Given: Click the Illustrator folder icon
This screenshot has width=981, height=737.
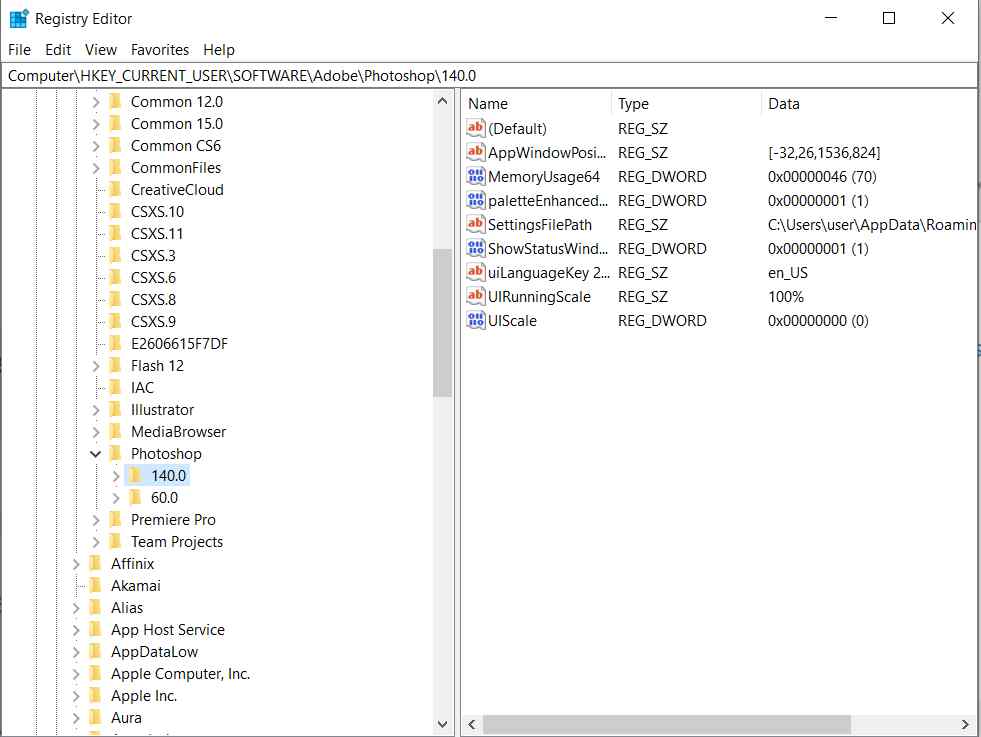Looking at the screenshot, I should pos(116,409).
